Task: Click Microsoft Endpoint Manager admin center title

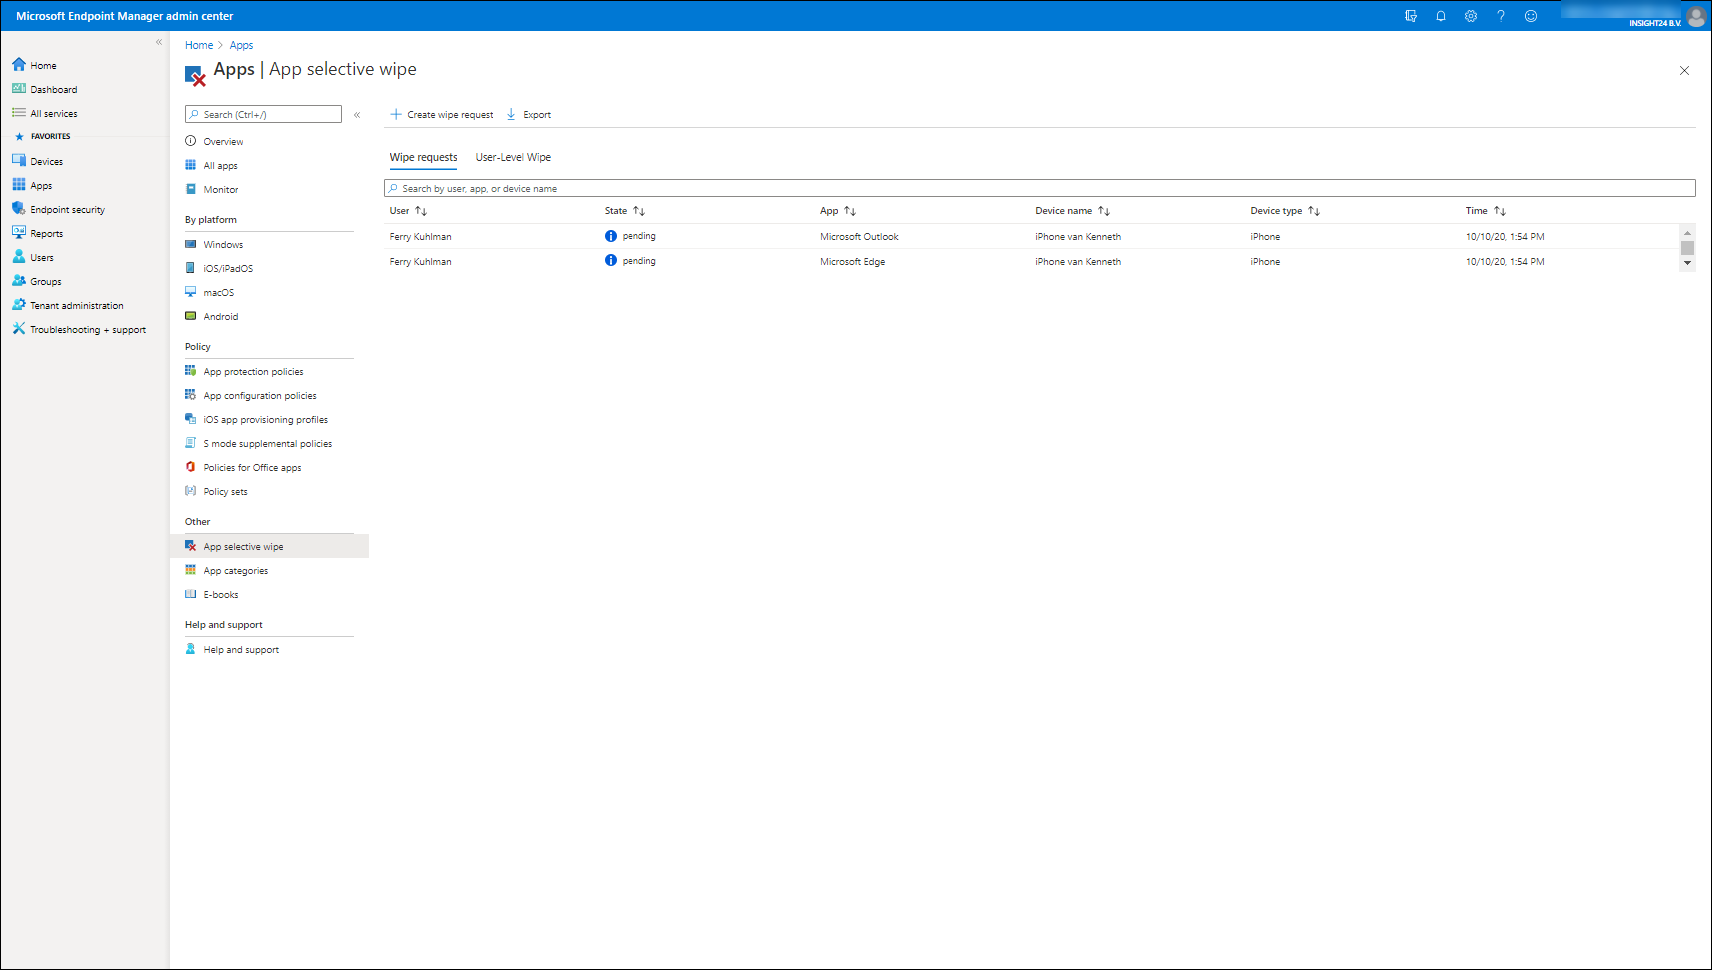Action: point(125,16)
